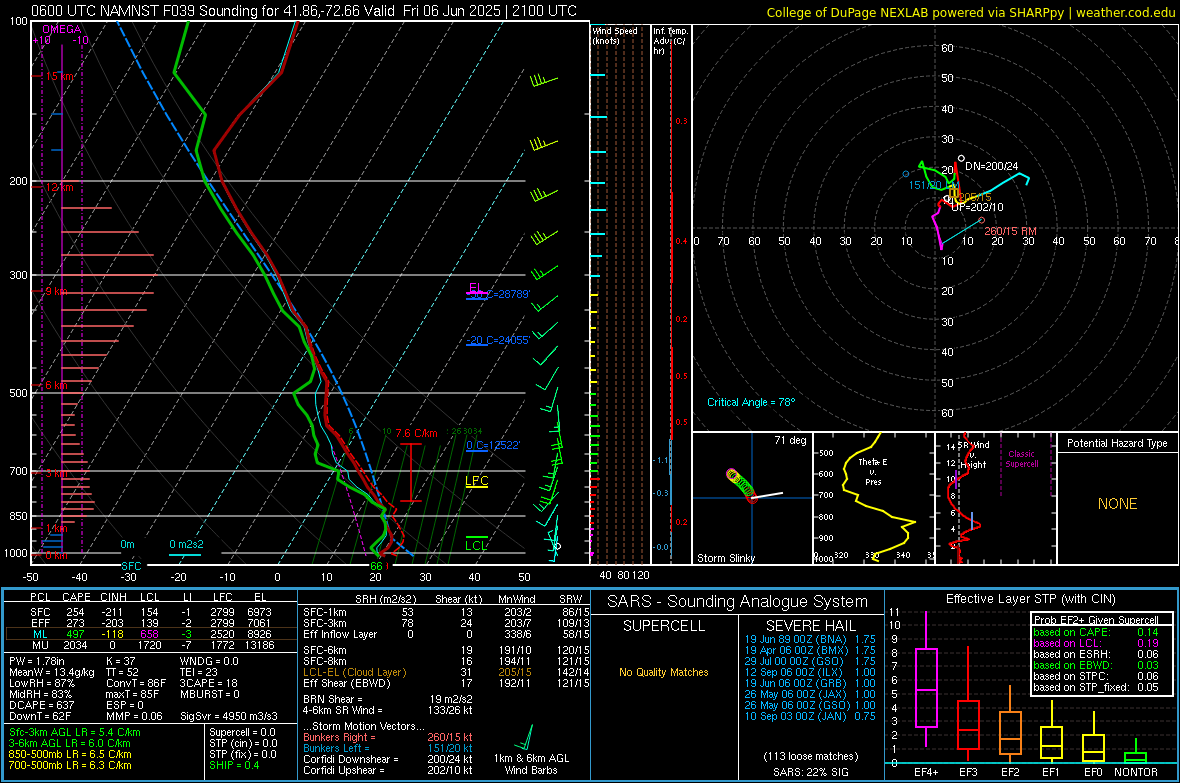Select the LCL-EL (Cloud Layer) row
Image resolution: width=1180 pixels, height=783 pixels.
(x=446, y=672)
